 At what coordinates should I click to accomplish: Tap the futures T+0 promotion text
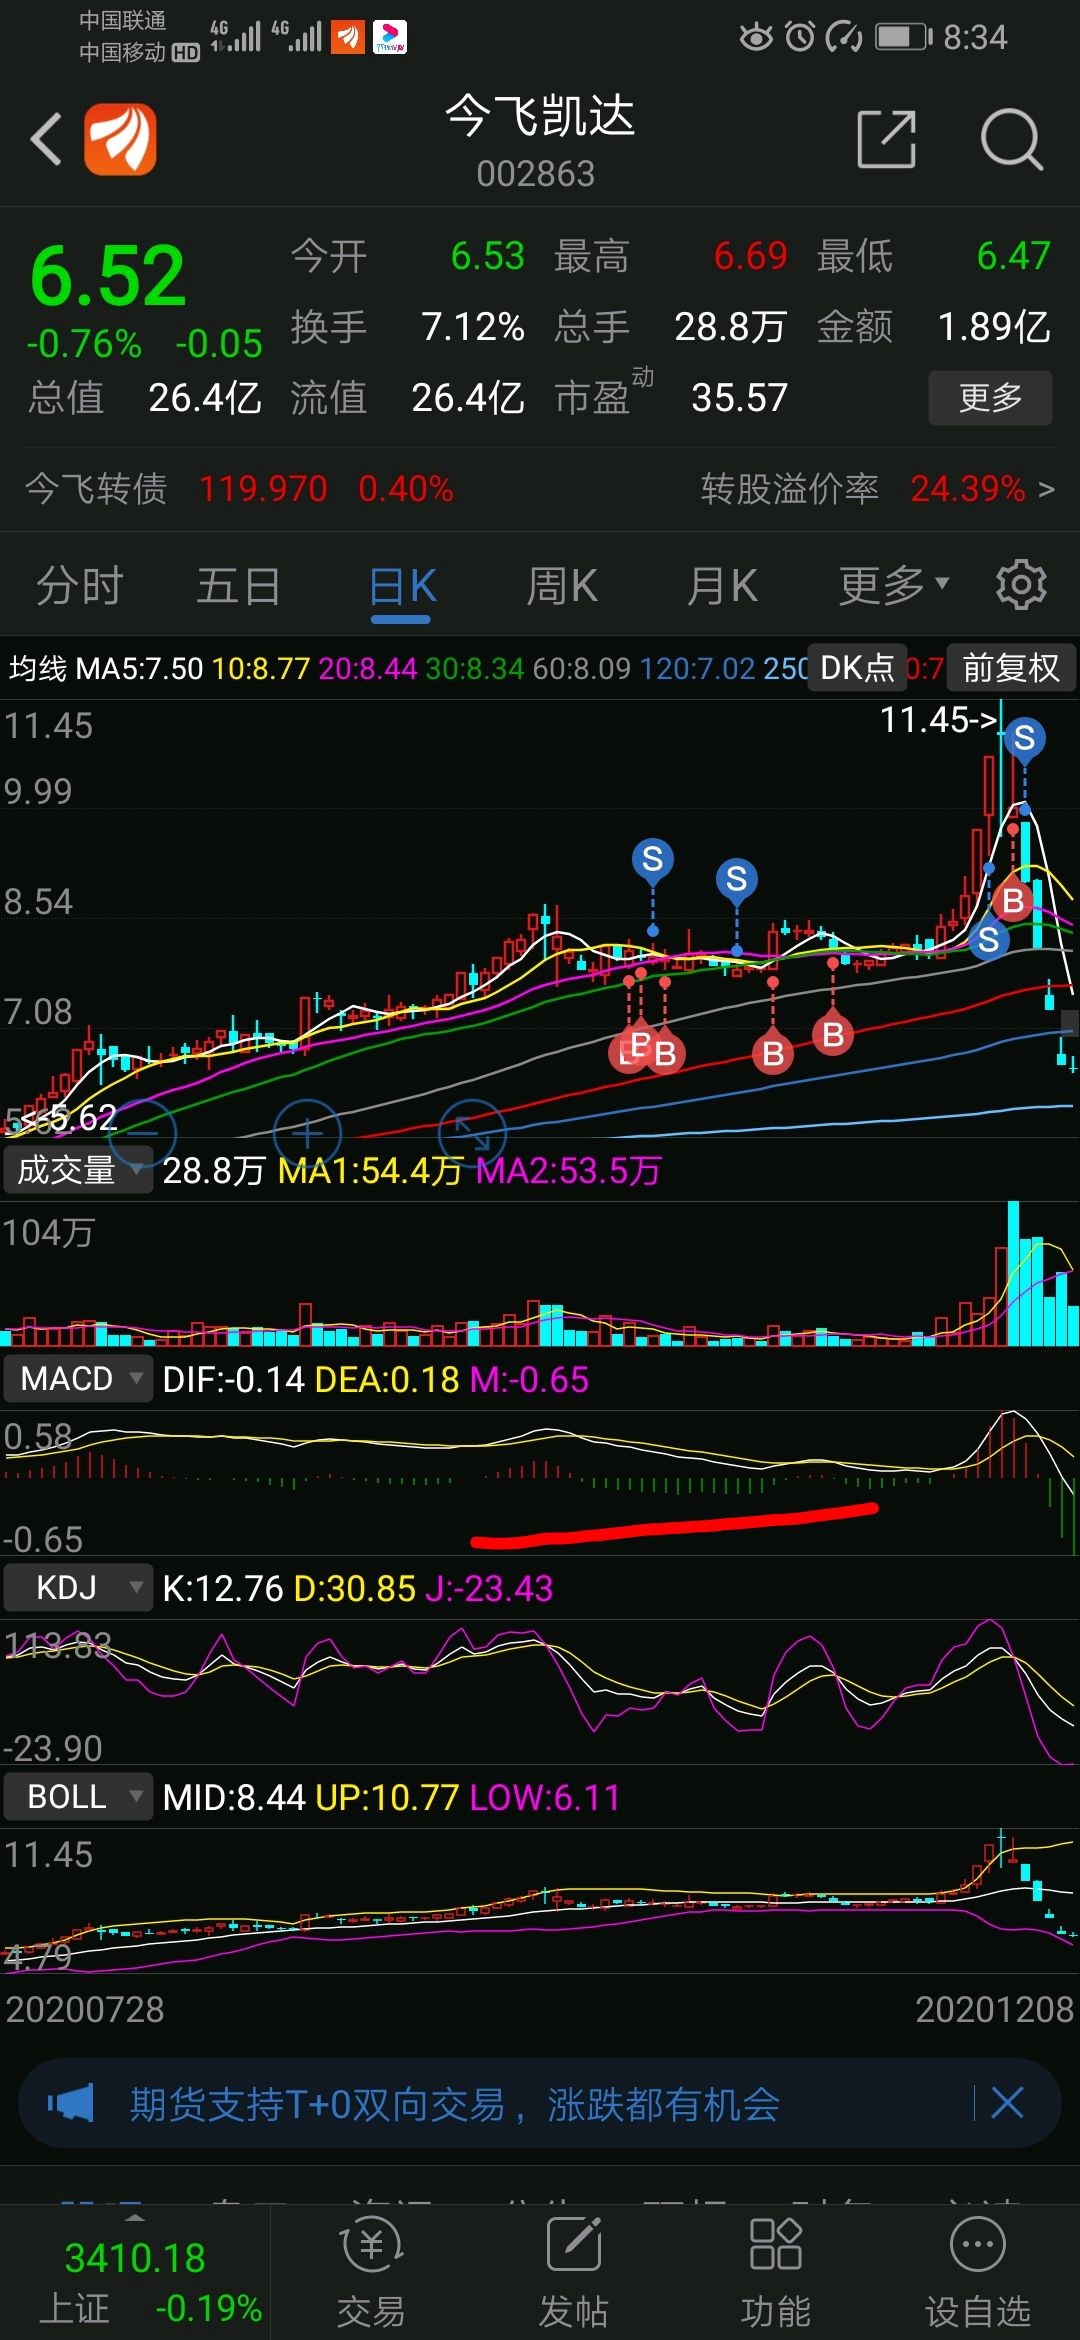coord(455,2104)
